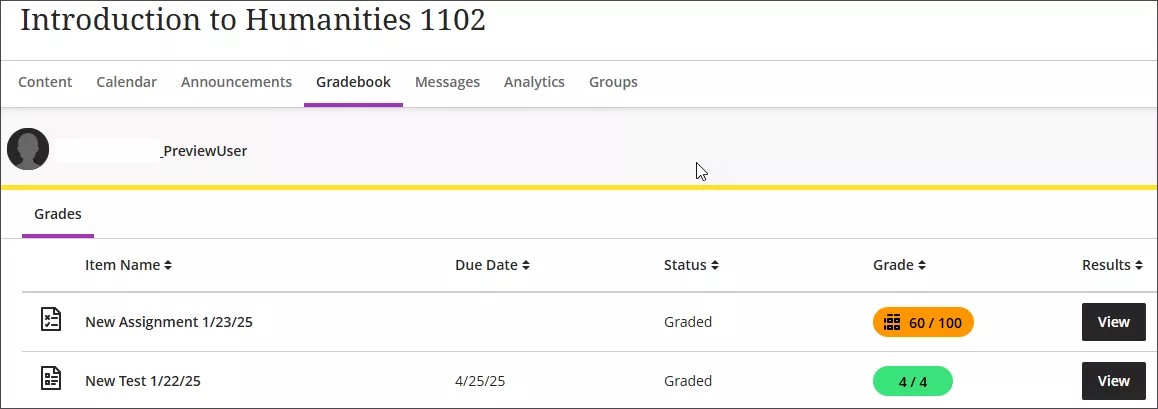
Task: View results for New Test 1/22/25
Action: [1113, 381]
